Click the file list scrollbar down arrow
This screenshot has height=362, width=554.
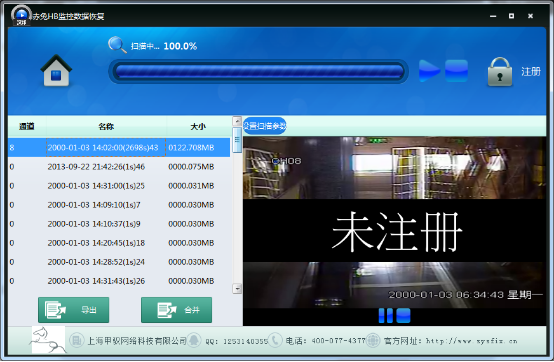237,289
